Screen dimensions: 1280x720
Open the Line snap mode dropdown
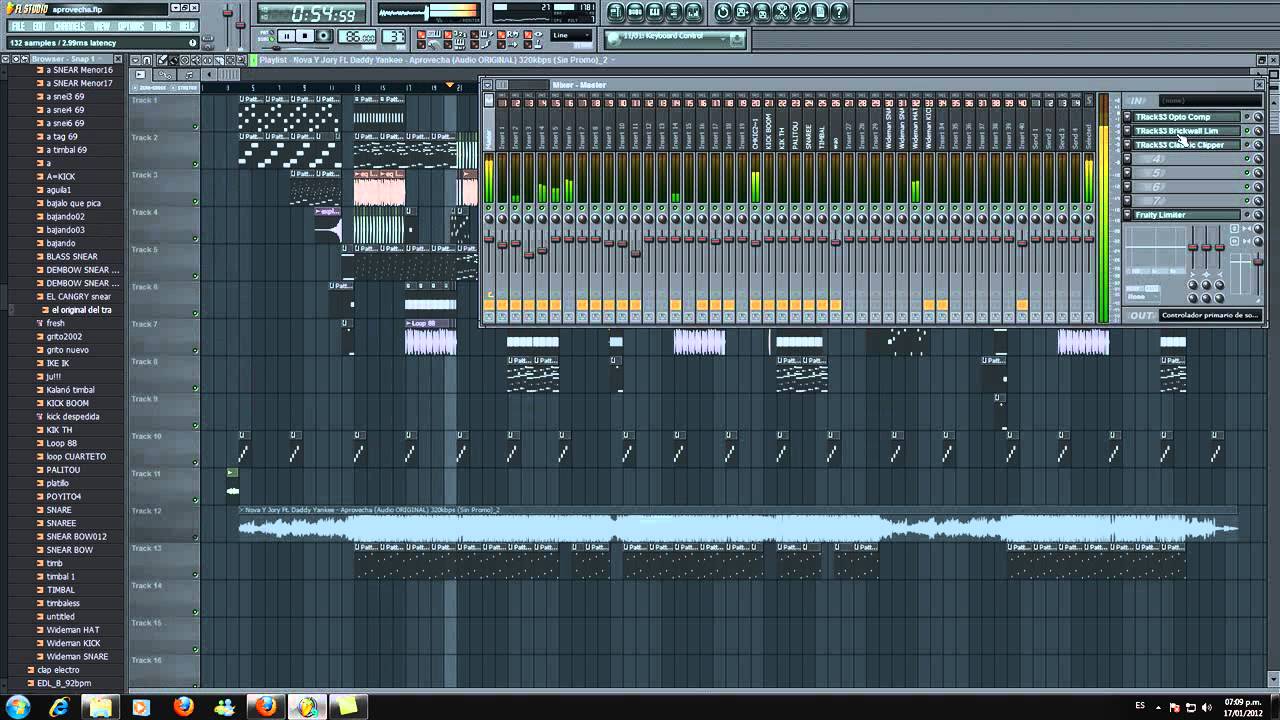point(572,36)
